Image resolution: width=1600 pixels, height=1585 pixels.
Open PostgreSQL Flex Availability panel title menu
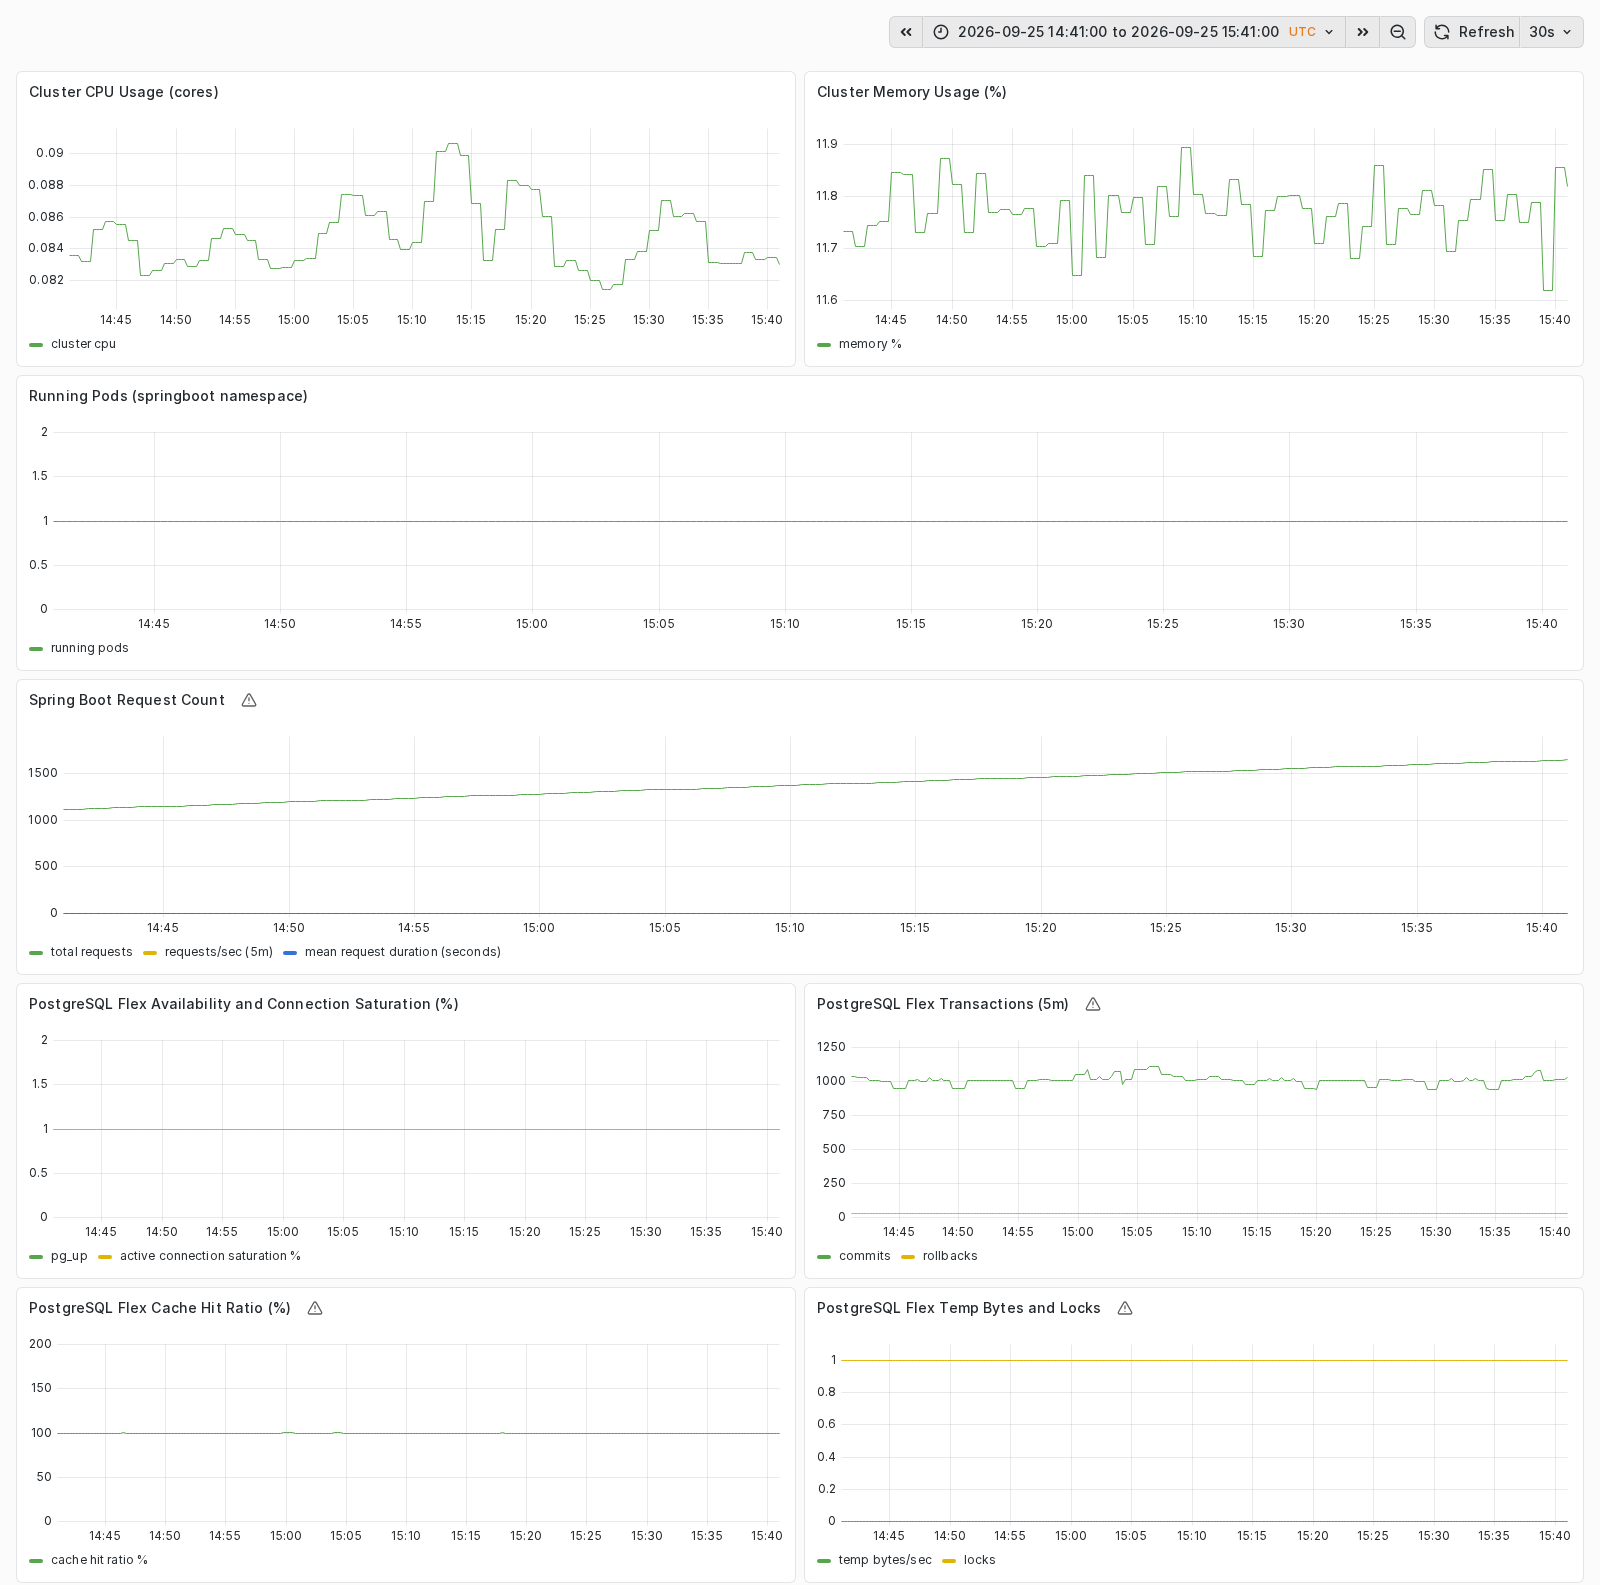tap(244, 1004)
